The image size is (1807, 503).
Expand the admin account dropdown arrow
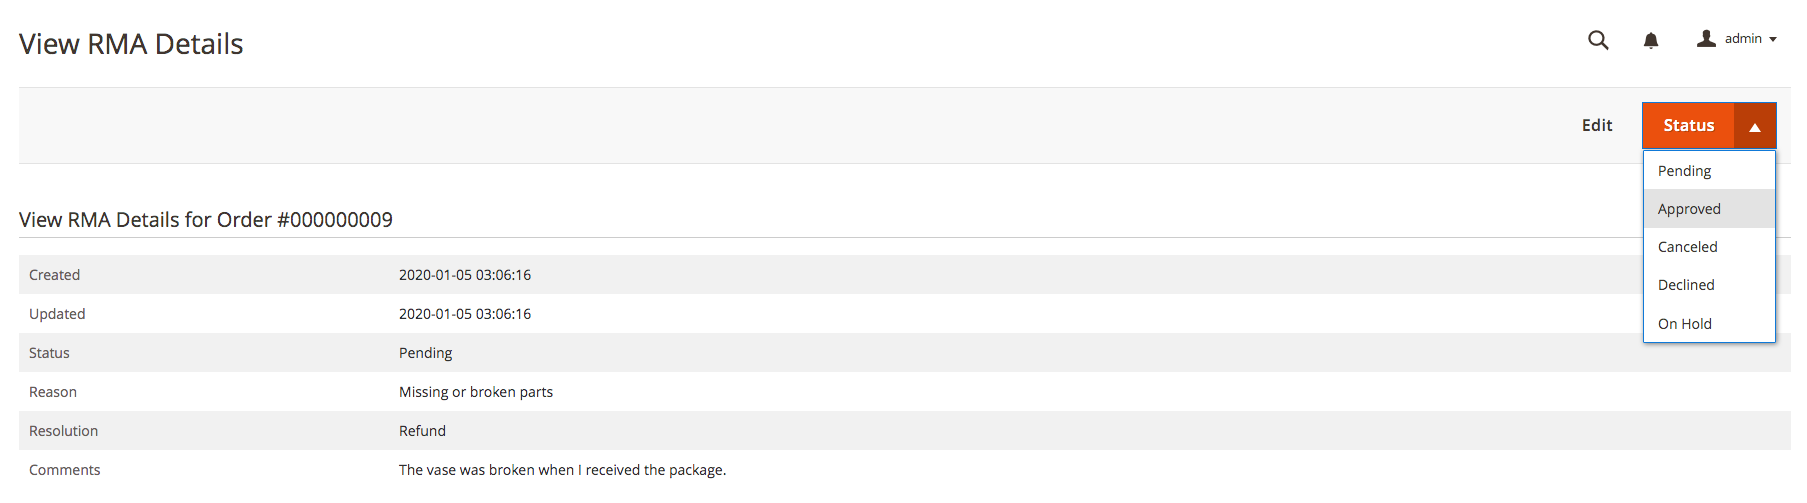tap(1773, 39)
